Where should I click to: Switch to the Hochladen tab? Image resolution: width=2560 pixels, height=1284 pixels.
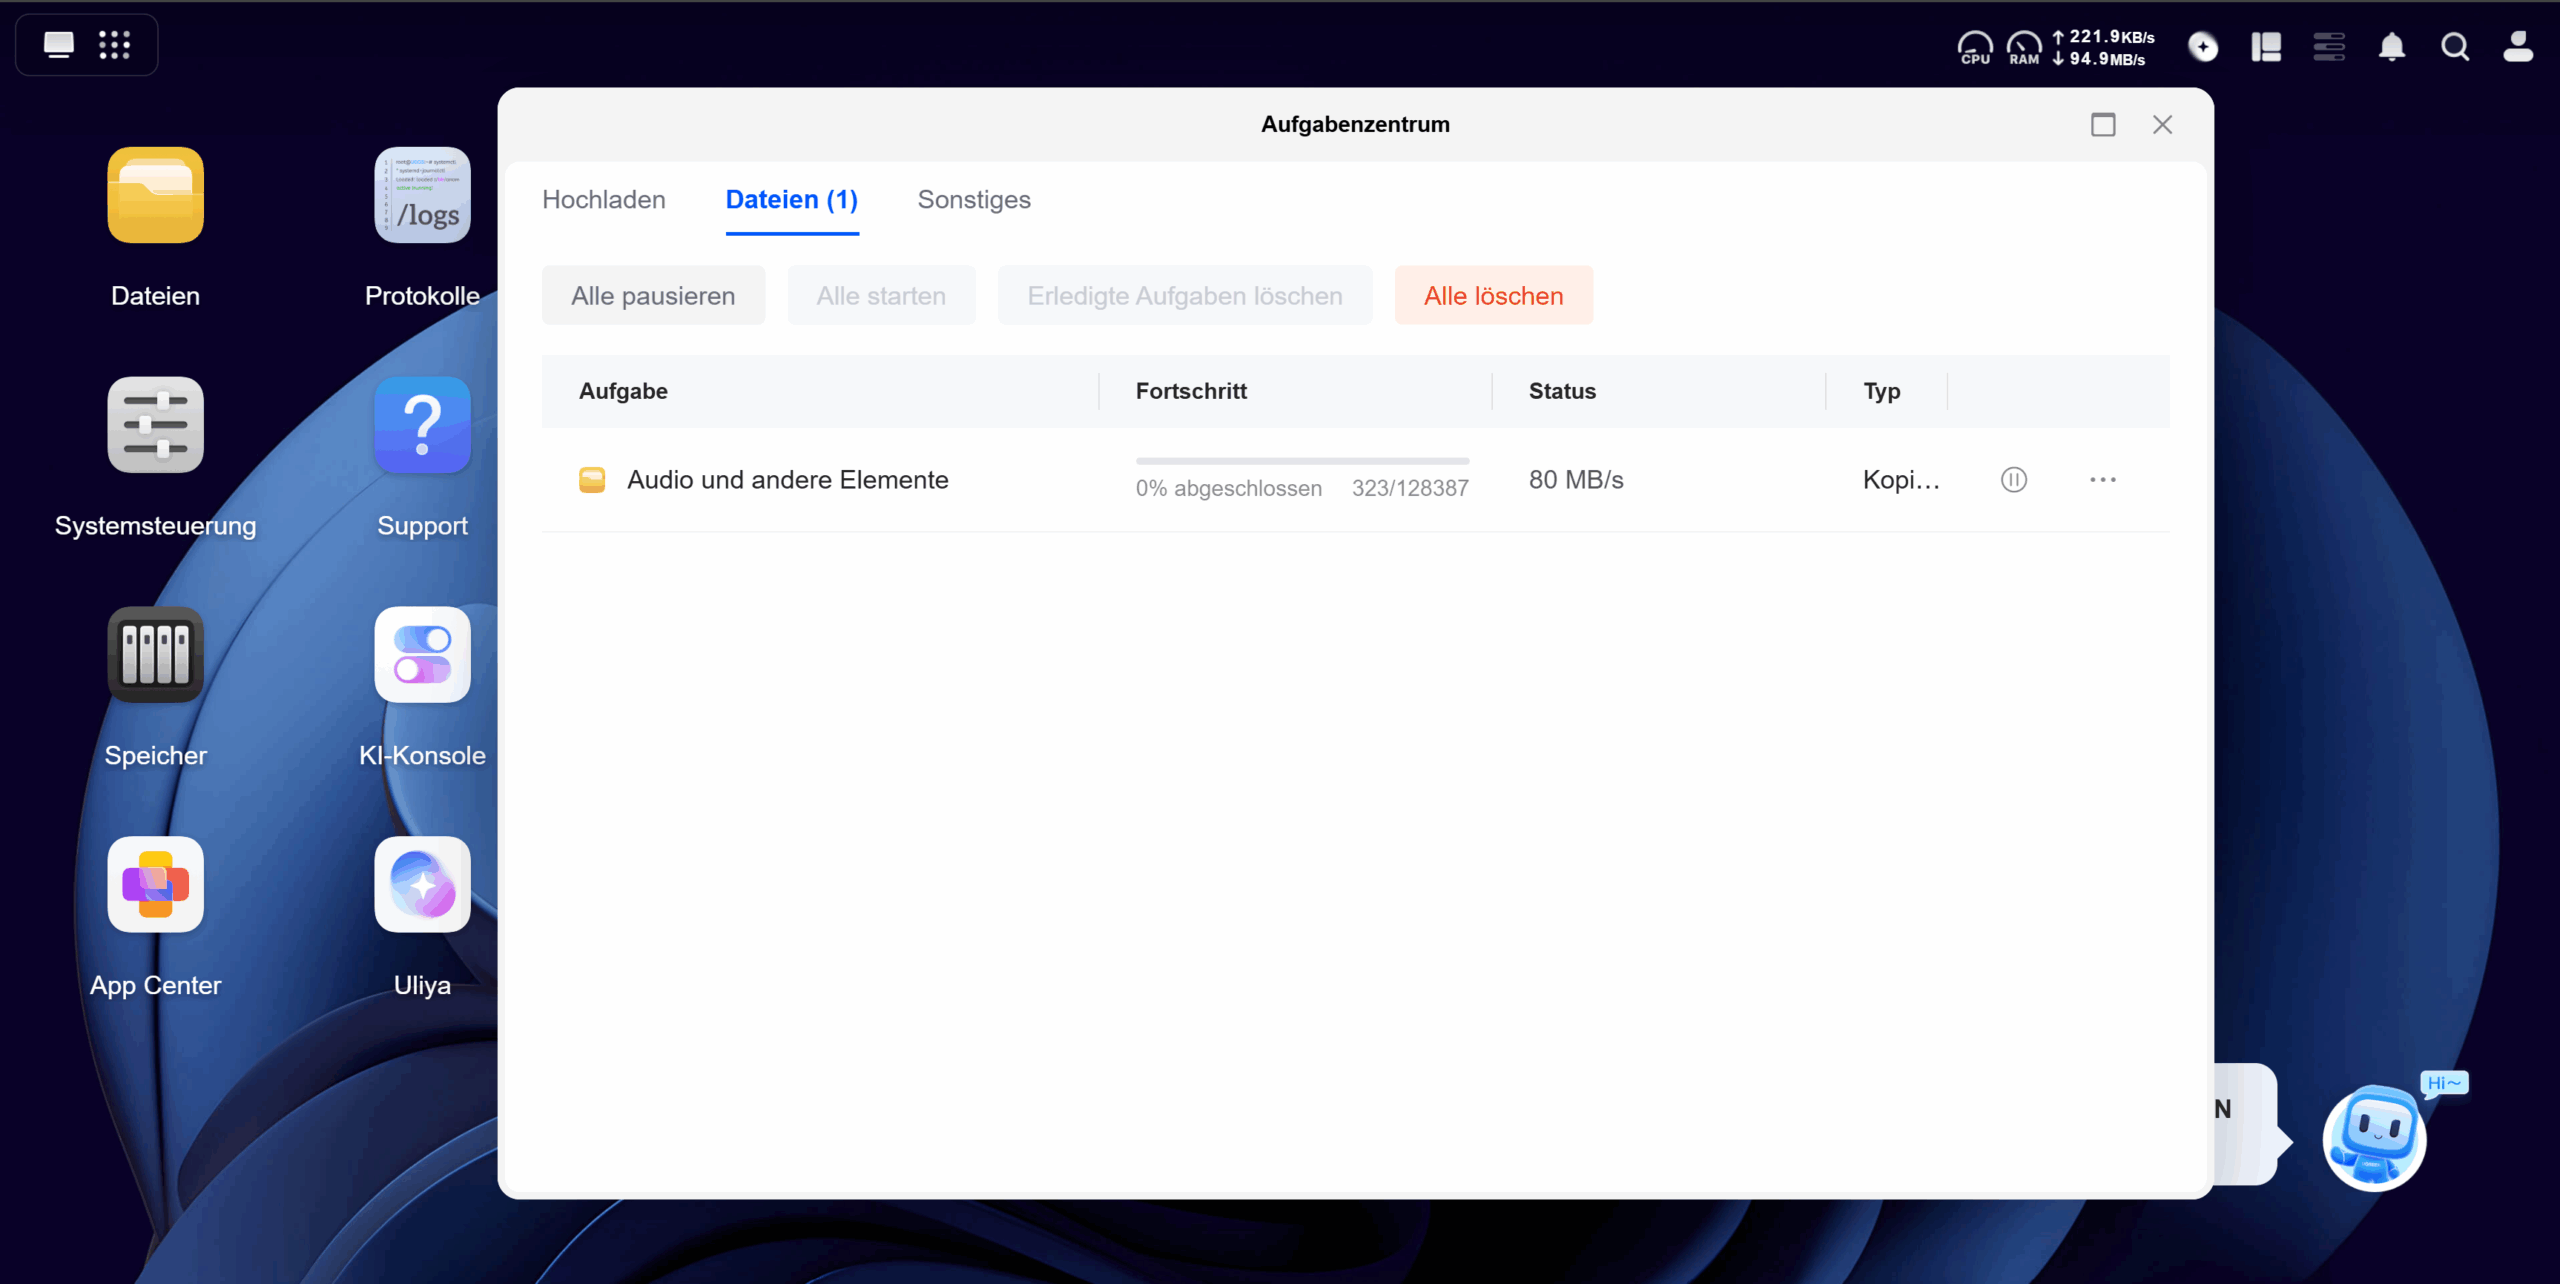coord(603,200)
